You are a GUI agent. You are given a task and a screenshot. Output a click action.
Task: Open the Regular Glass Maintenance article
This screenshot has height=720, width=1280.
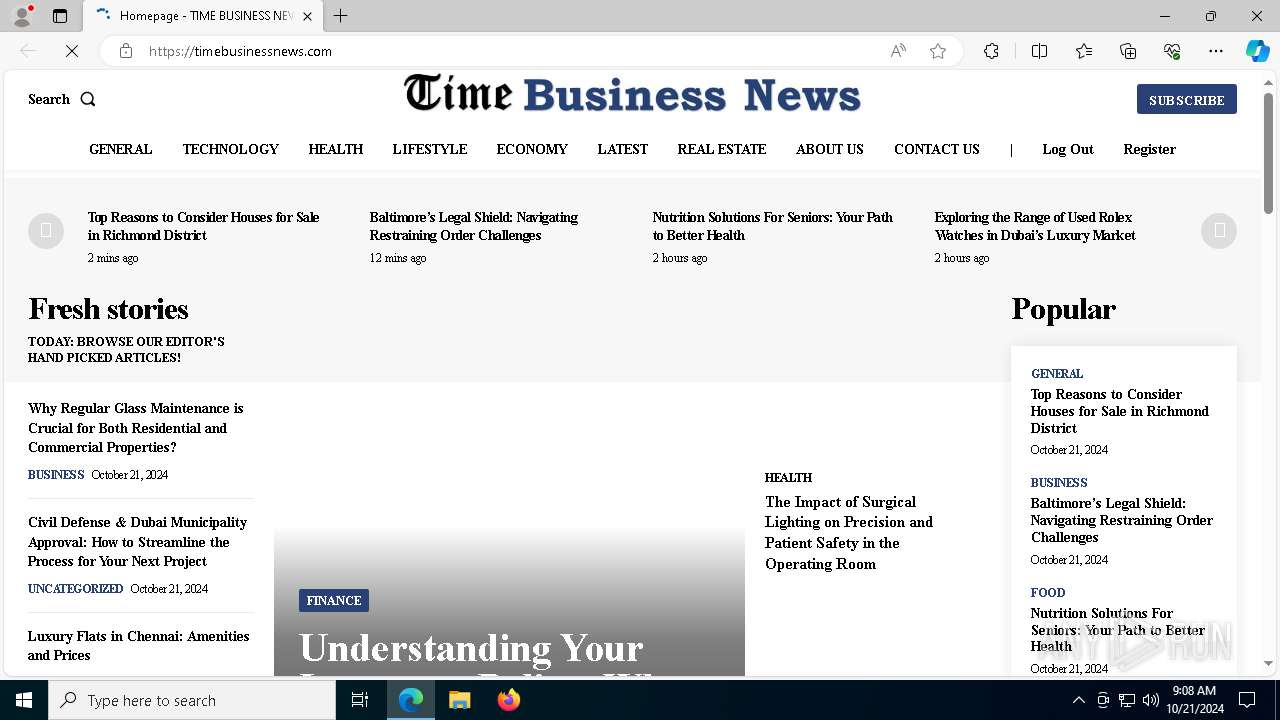136,428
